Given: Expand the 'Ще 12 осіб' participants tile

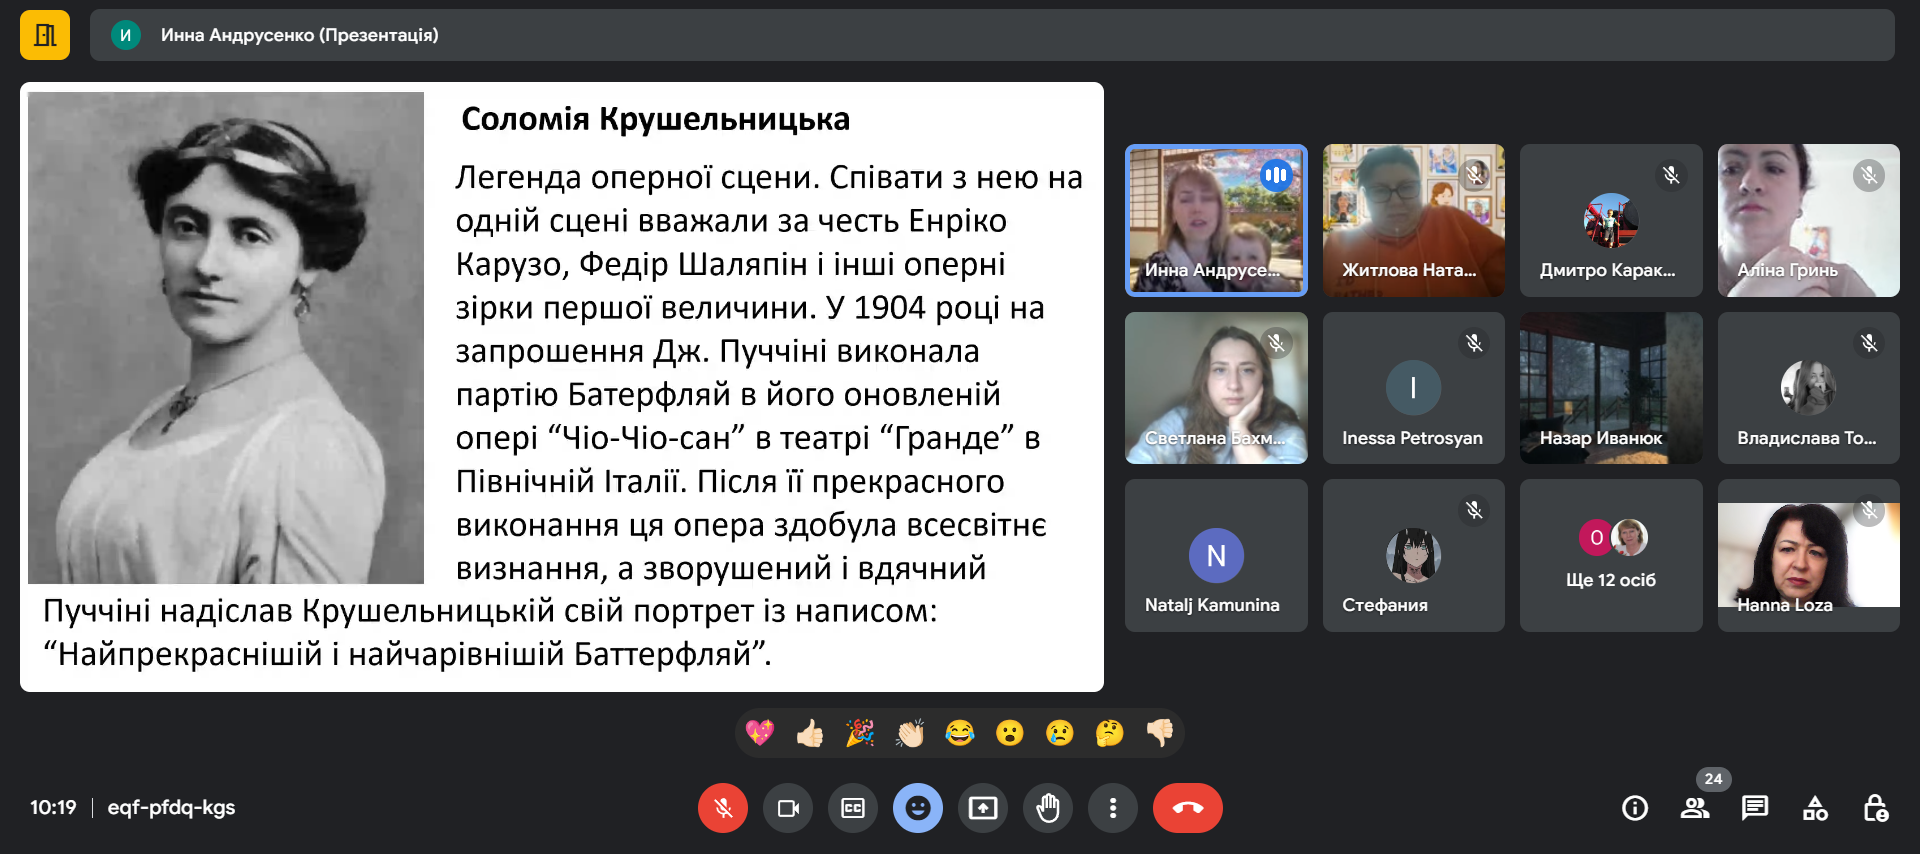Looking at the screenshot, I should [x=1610, y=555].
